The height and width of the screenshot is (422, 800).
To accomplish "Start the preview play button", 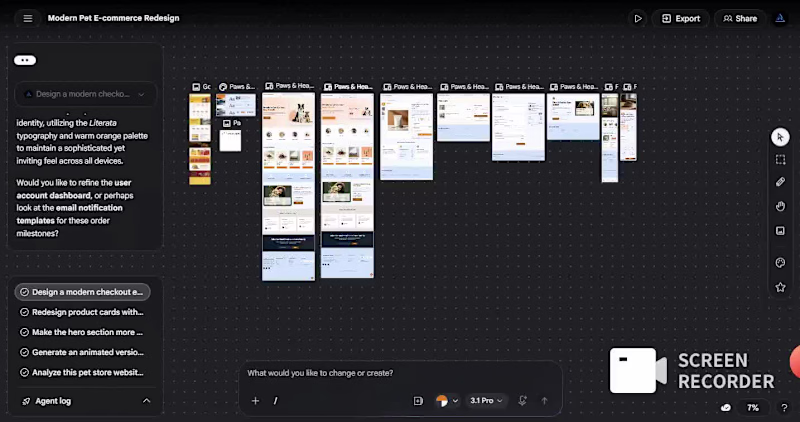I will point(638,18).
